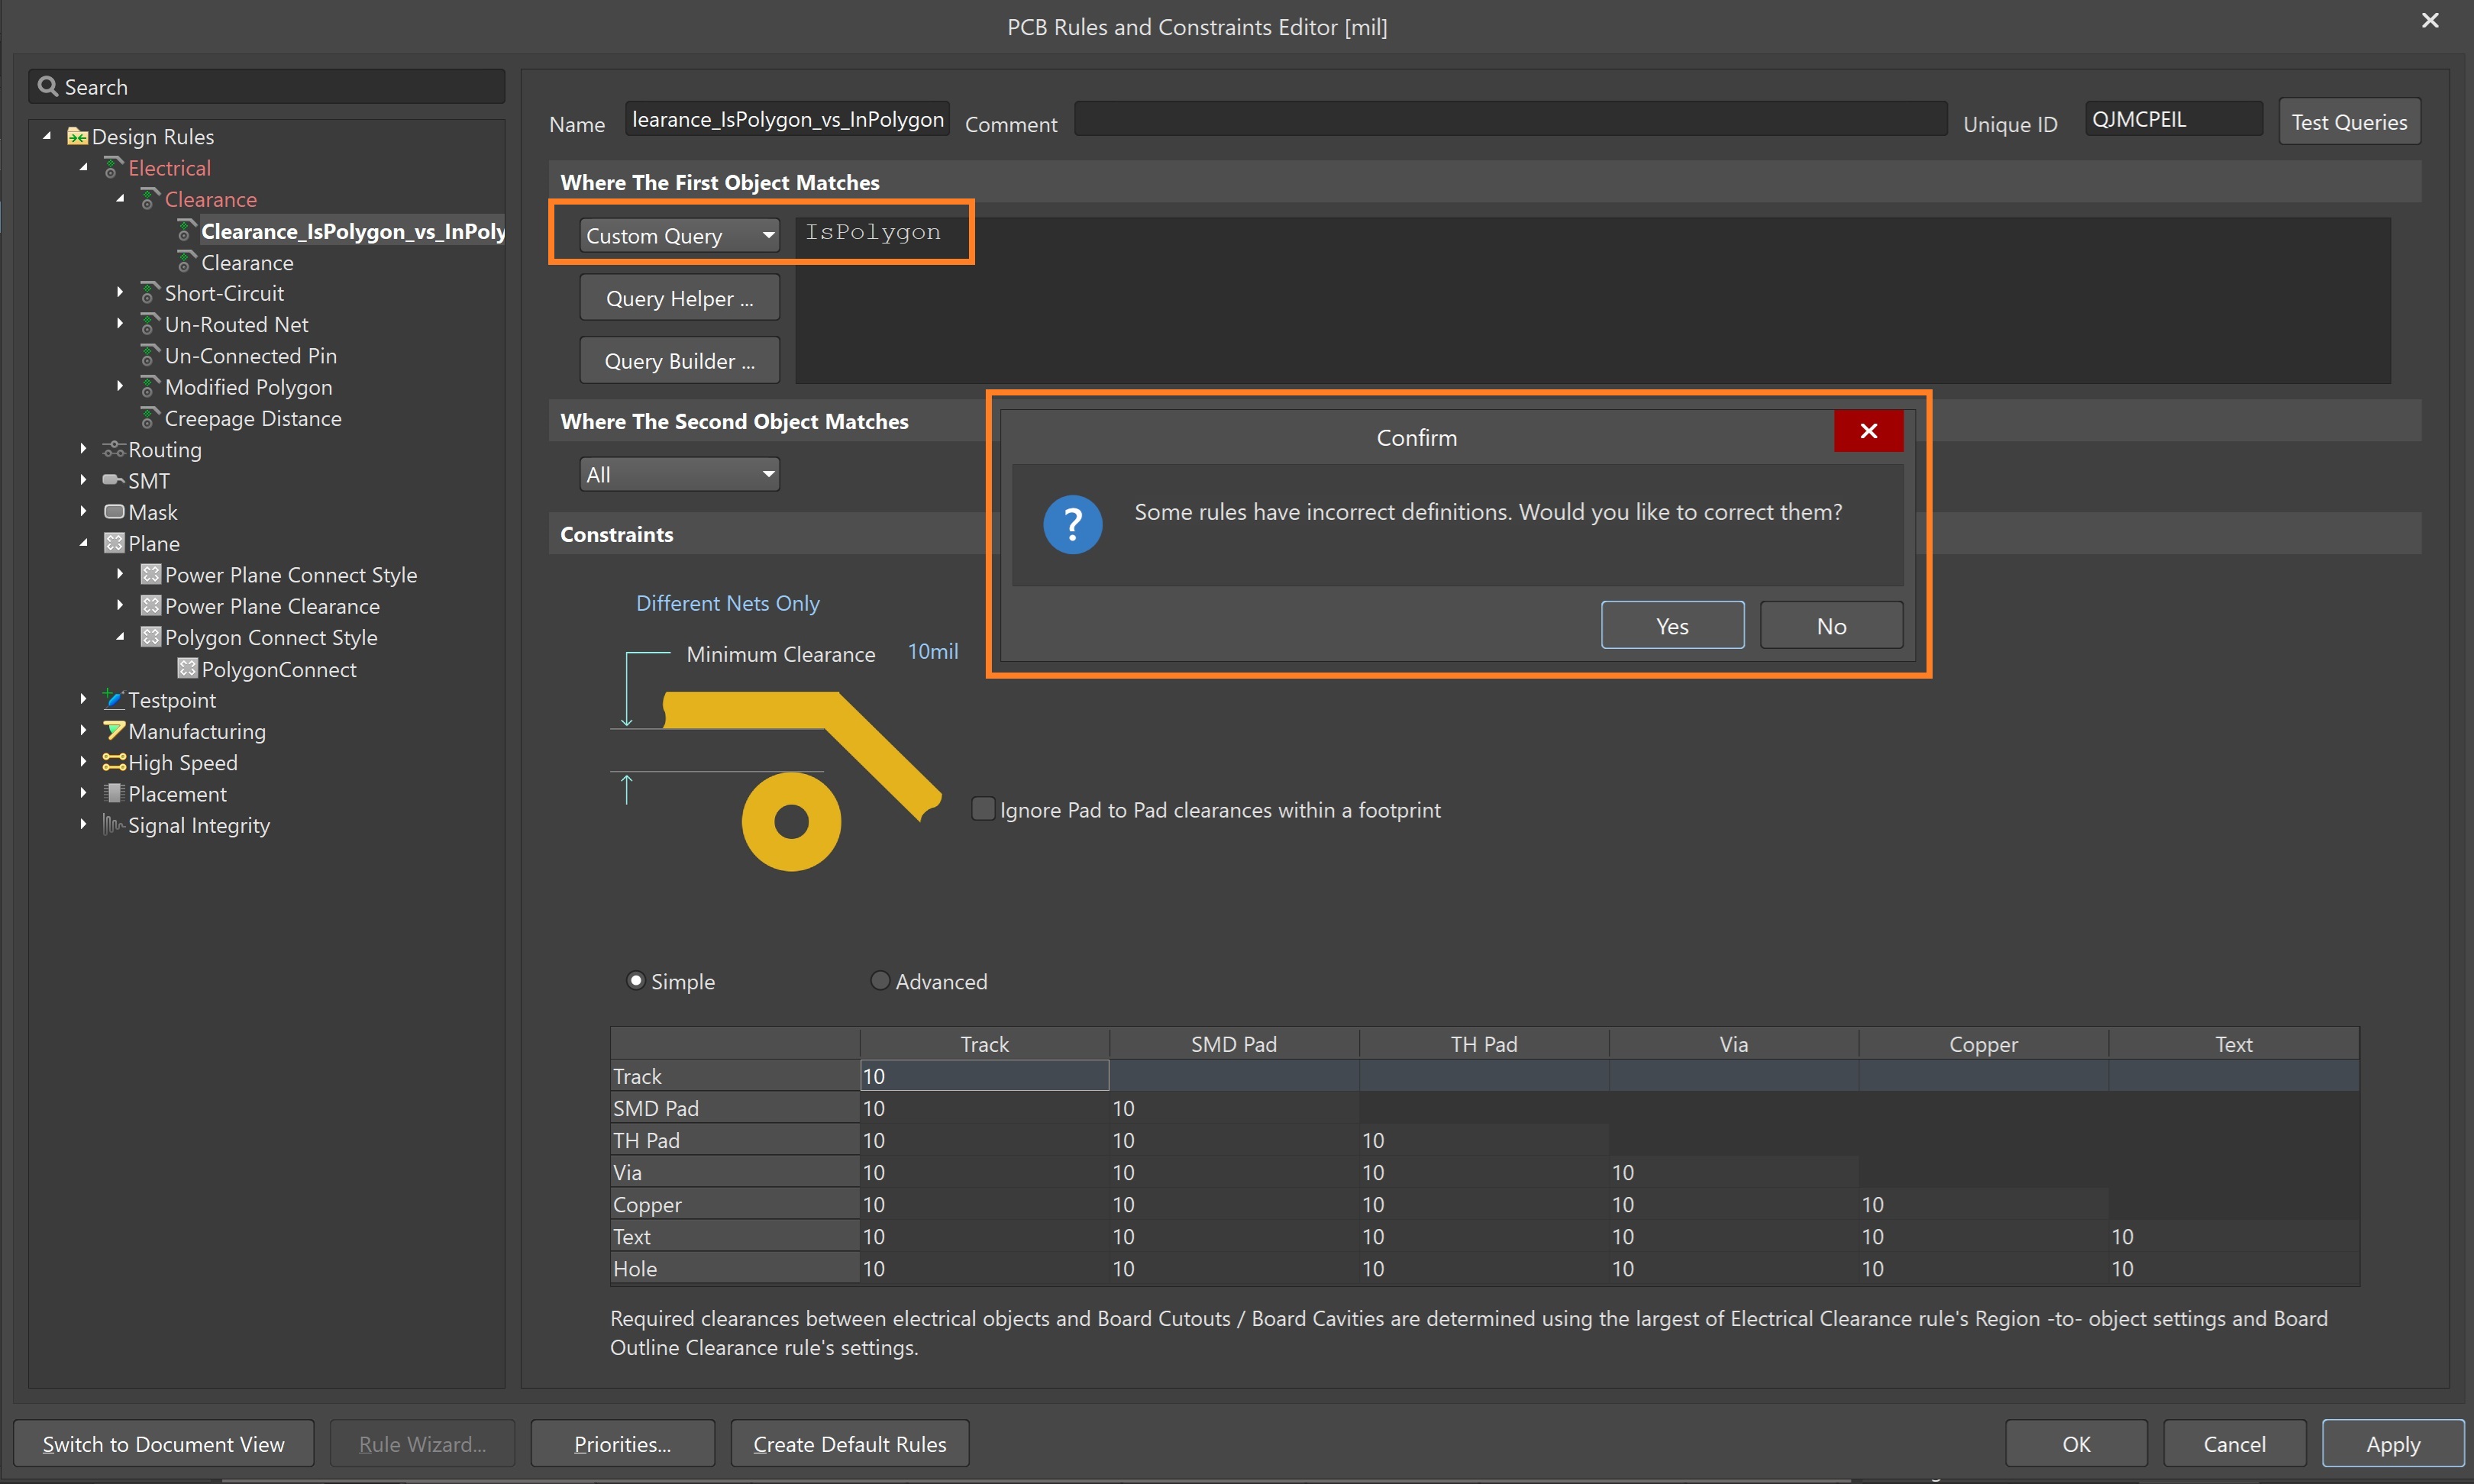
Task: Close the Confirm dialog with red X
Action: coord(1868,431)
